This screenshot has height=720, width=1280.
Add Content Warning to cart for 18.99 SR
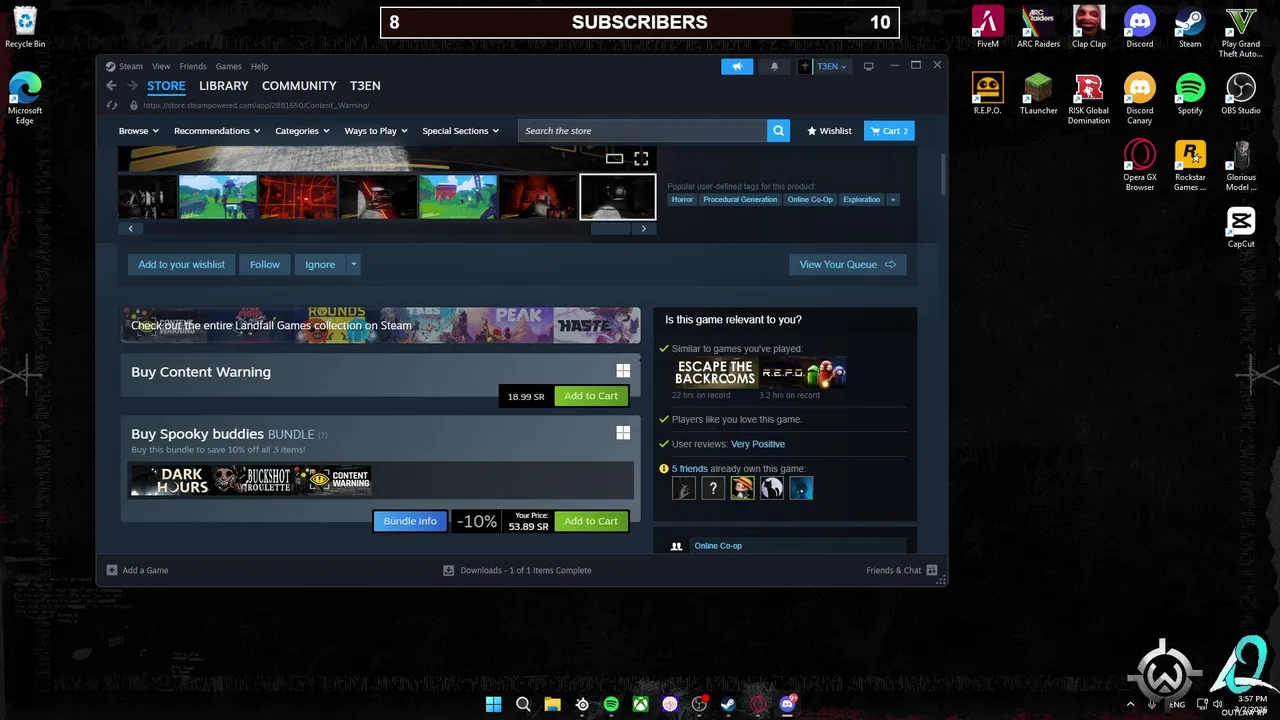tap(591, 396)
